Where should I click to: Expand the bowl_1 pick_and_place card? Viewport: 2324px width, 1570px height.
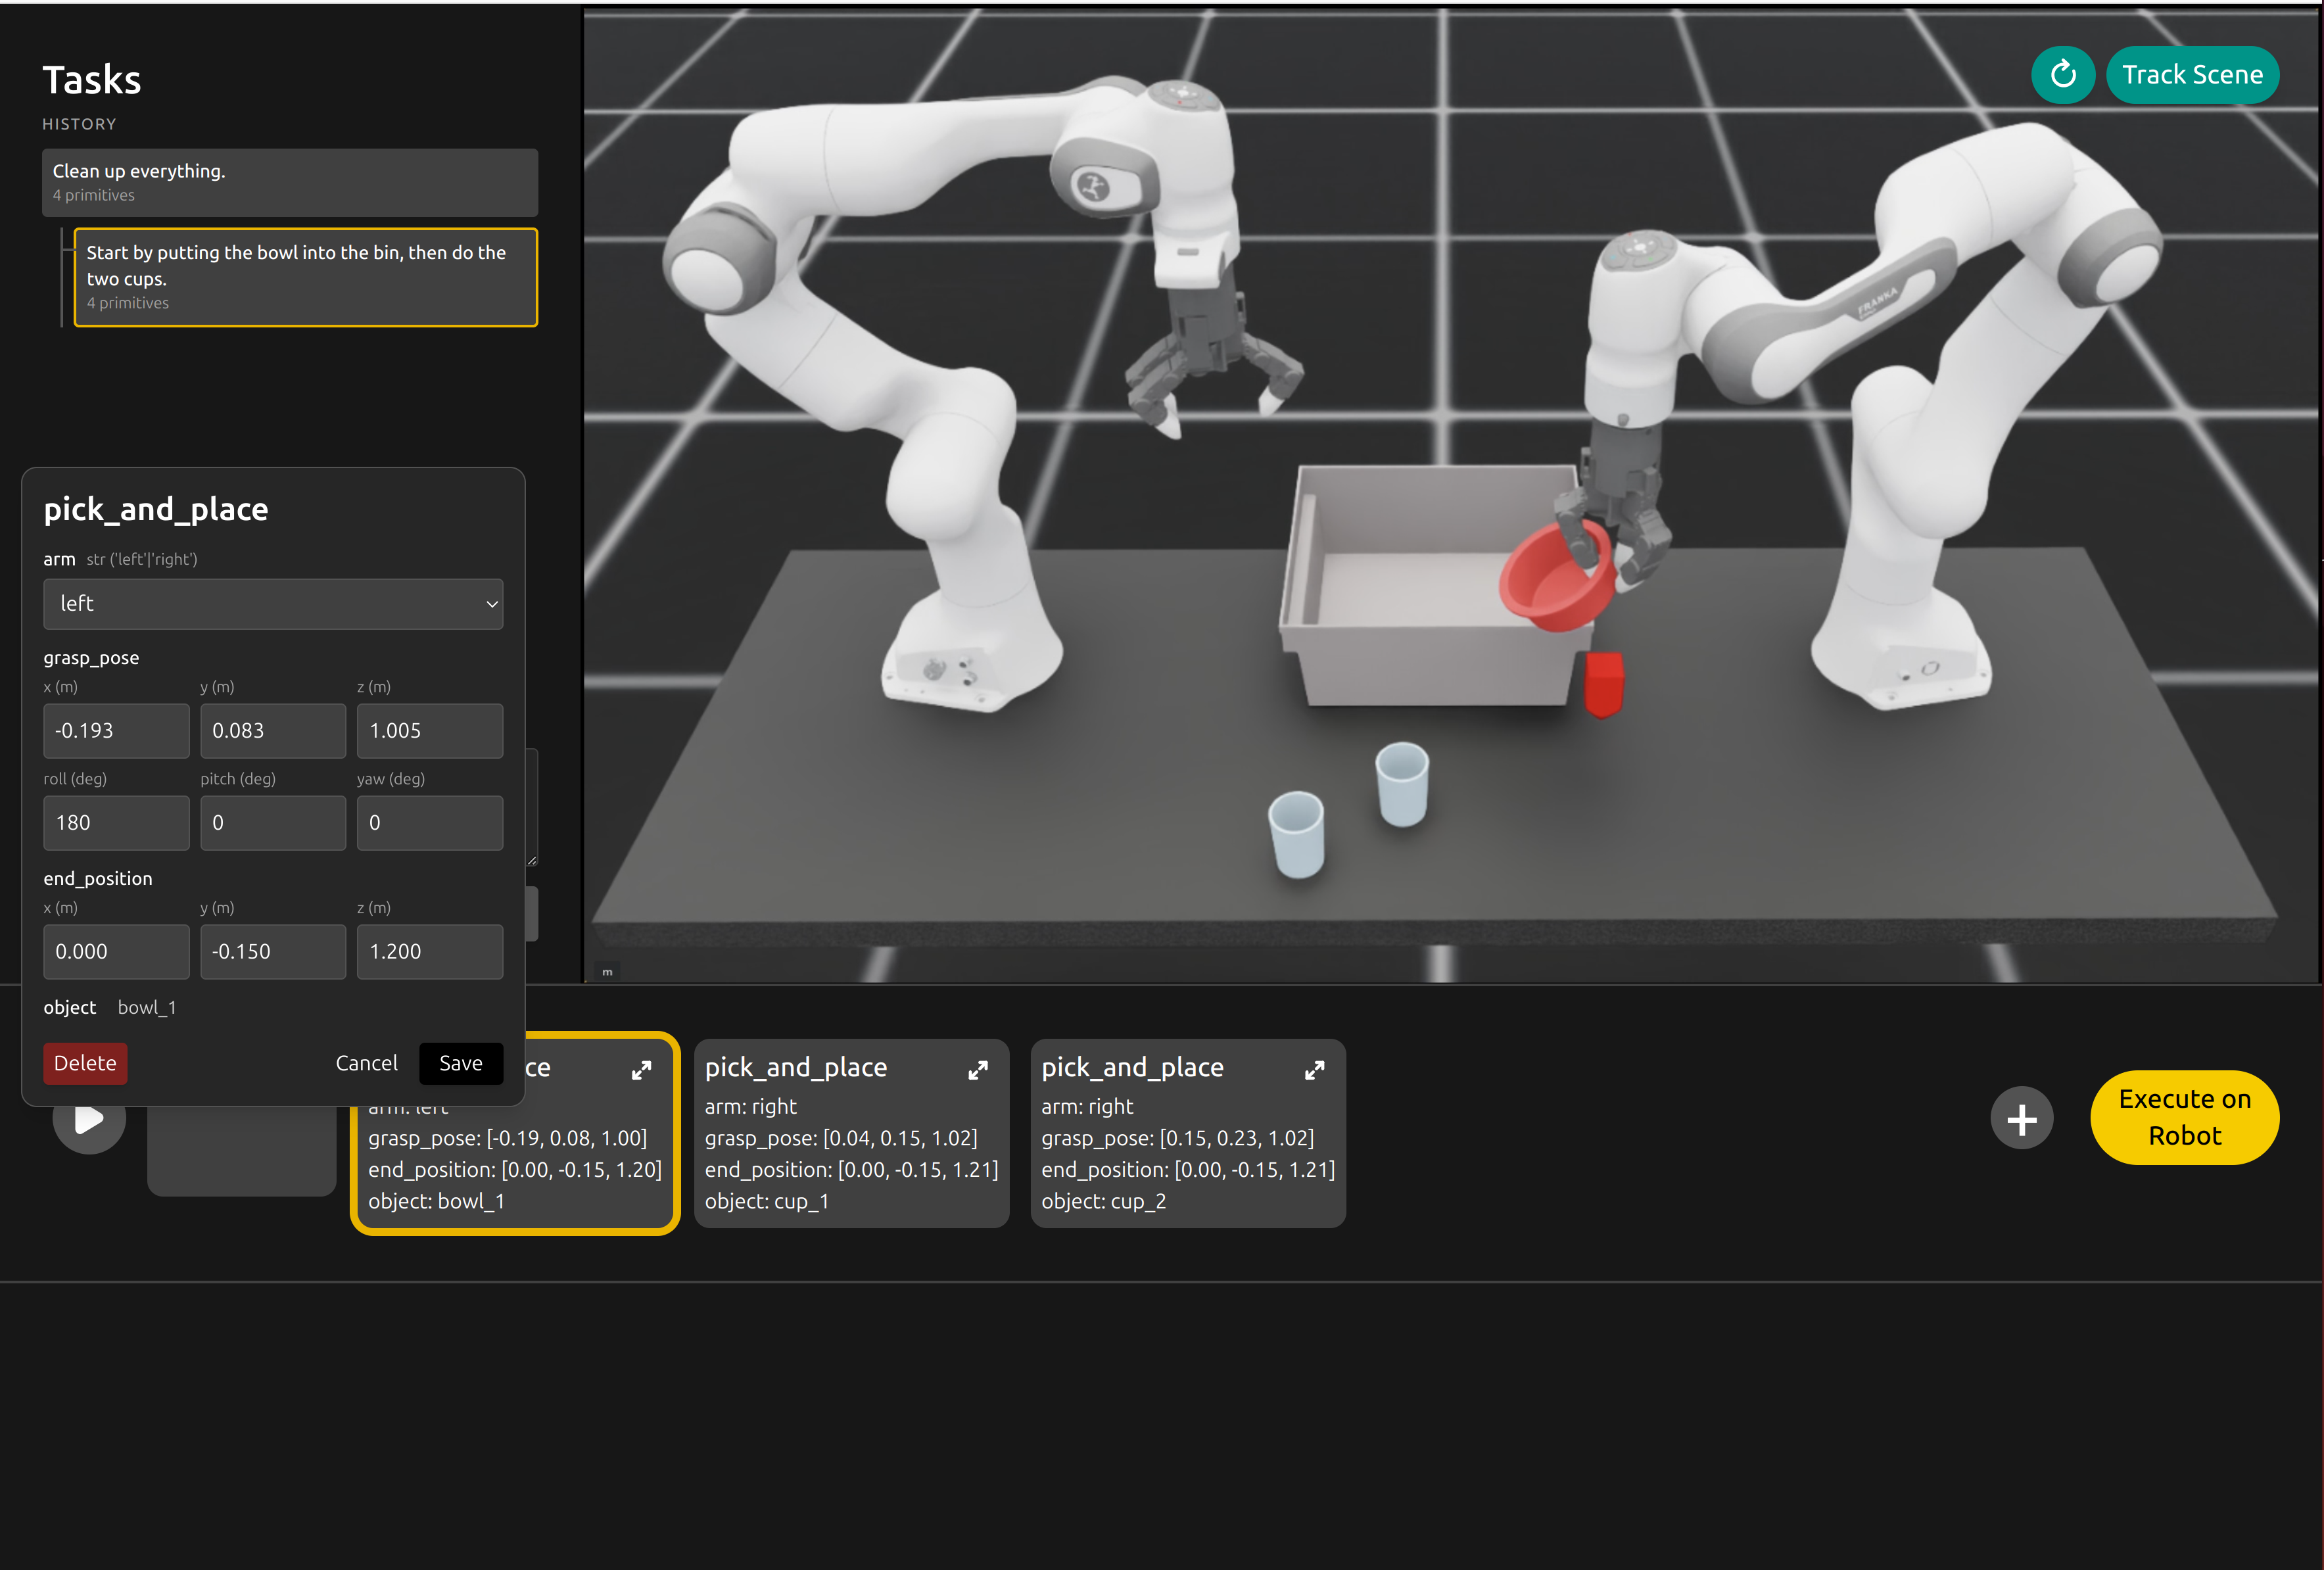point(641,1070)
